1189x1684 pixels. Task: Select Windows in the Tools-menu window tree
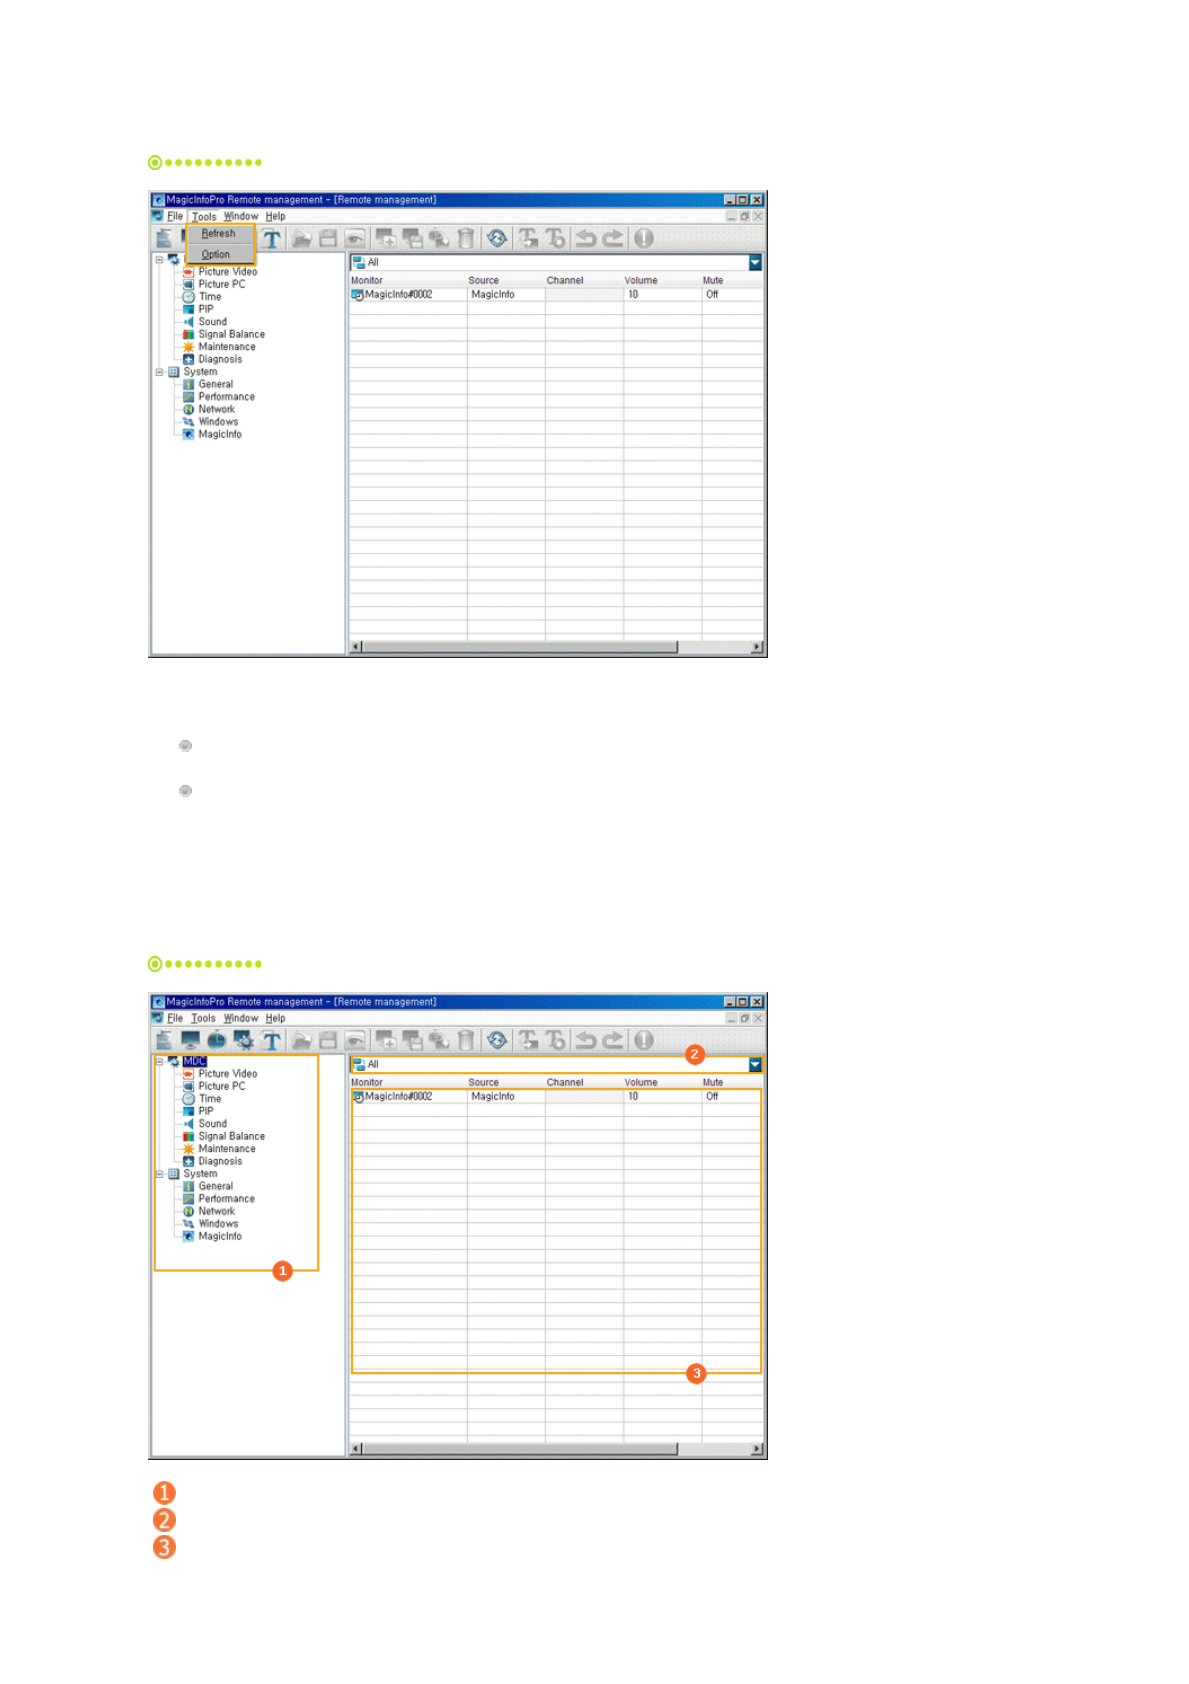(x=218, y=422)
